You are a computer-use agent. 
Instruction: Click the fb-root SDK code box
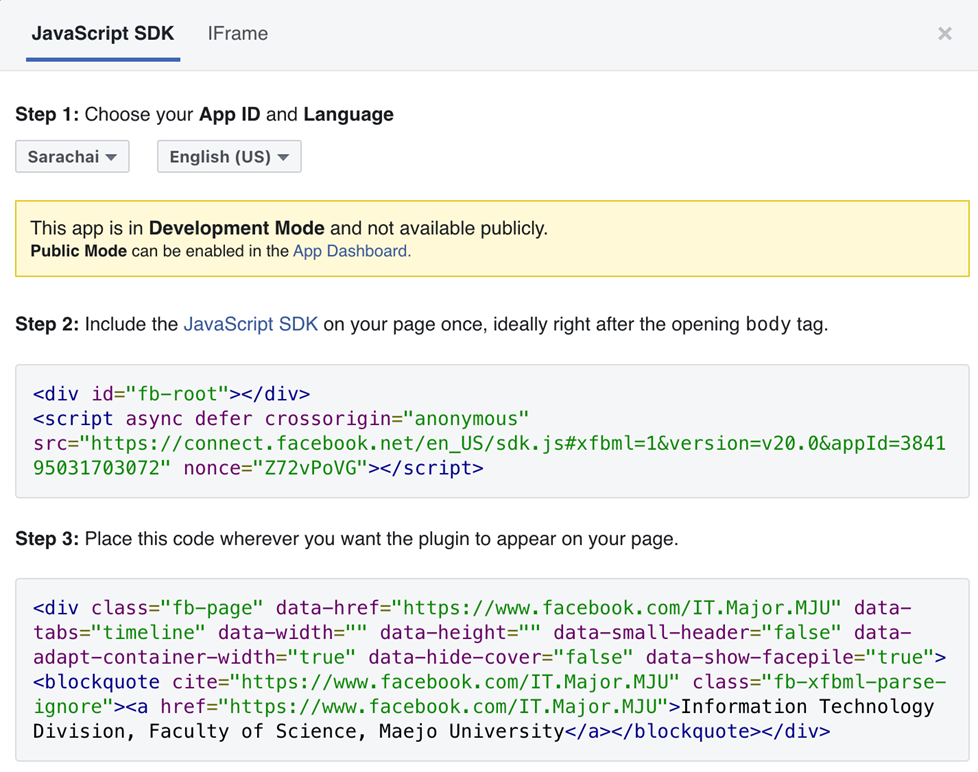492,431
